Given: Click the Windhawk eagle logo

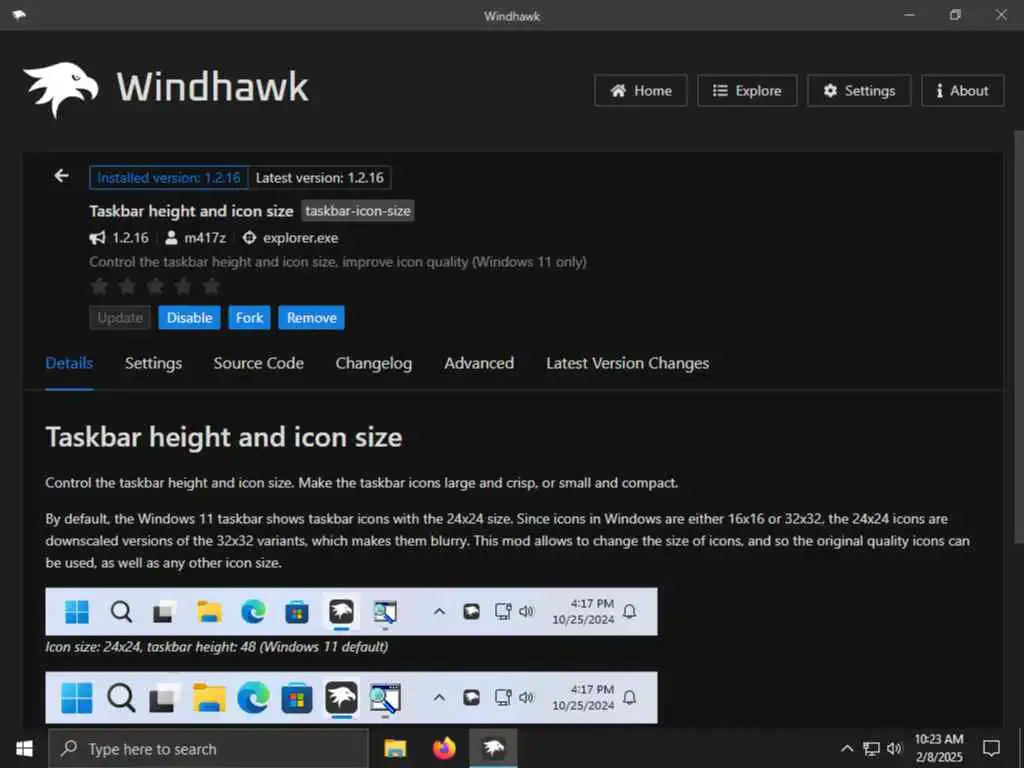Looking at the screenshot, I should click(61, 89).
